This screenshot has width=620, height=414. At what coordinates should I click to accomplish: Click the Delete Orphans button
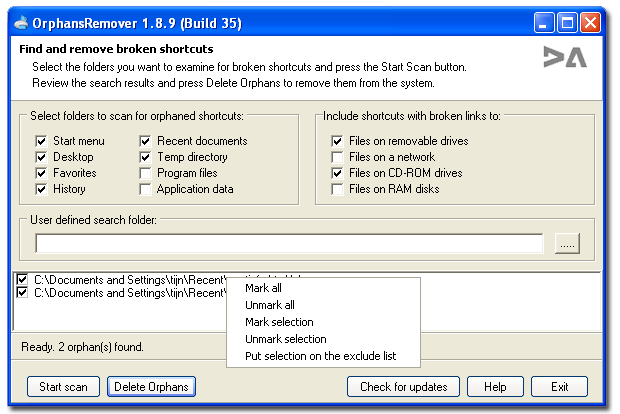pyautogui.click(x=151, y=387)
